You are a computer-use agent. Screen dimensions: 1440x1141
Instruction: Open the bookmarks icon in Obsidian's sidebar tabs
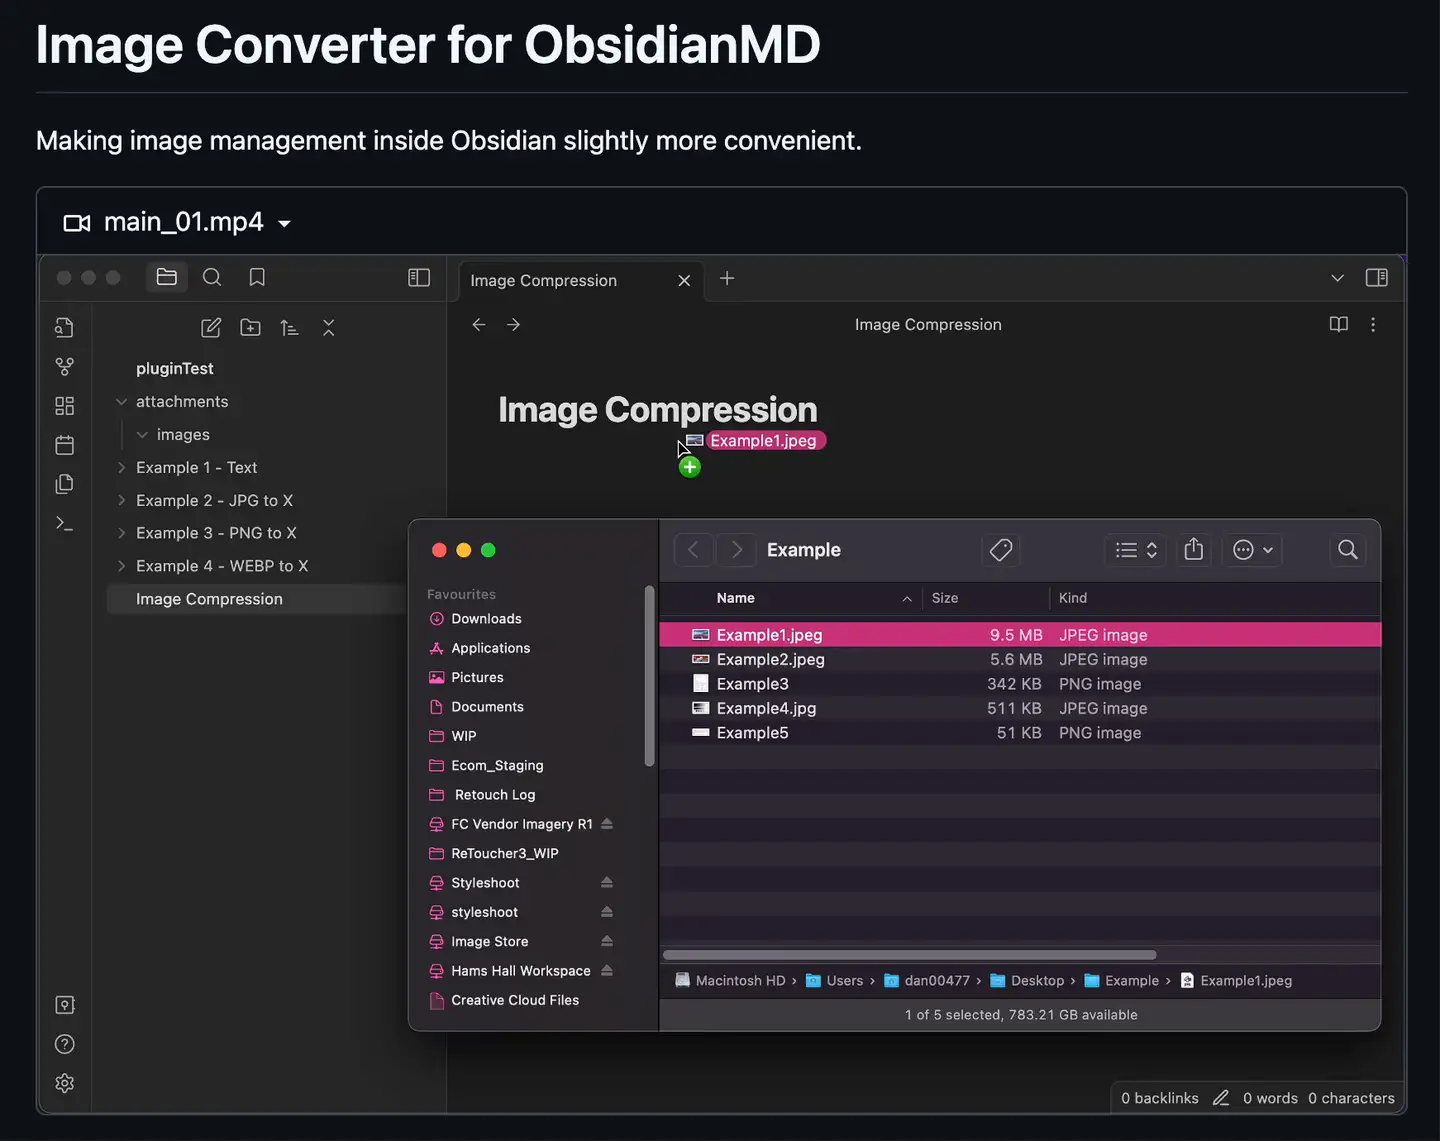(257, 277)
